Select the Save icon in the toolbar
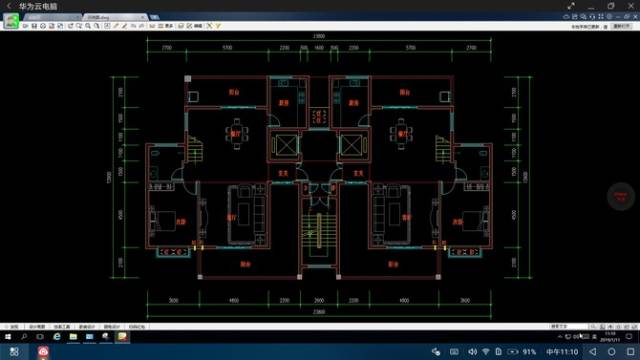 (34, 26)
